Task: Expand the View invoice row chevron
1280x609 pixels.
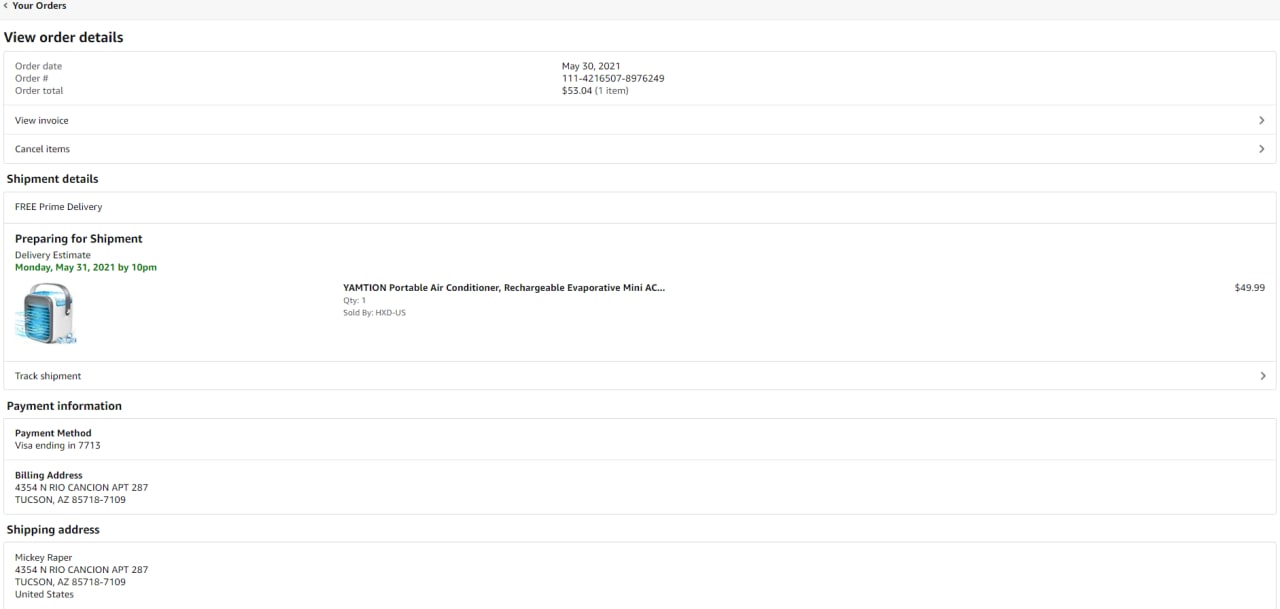Action: click(x=1262, y=120)
